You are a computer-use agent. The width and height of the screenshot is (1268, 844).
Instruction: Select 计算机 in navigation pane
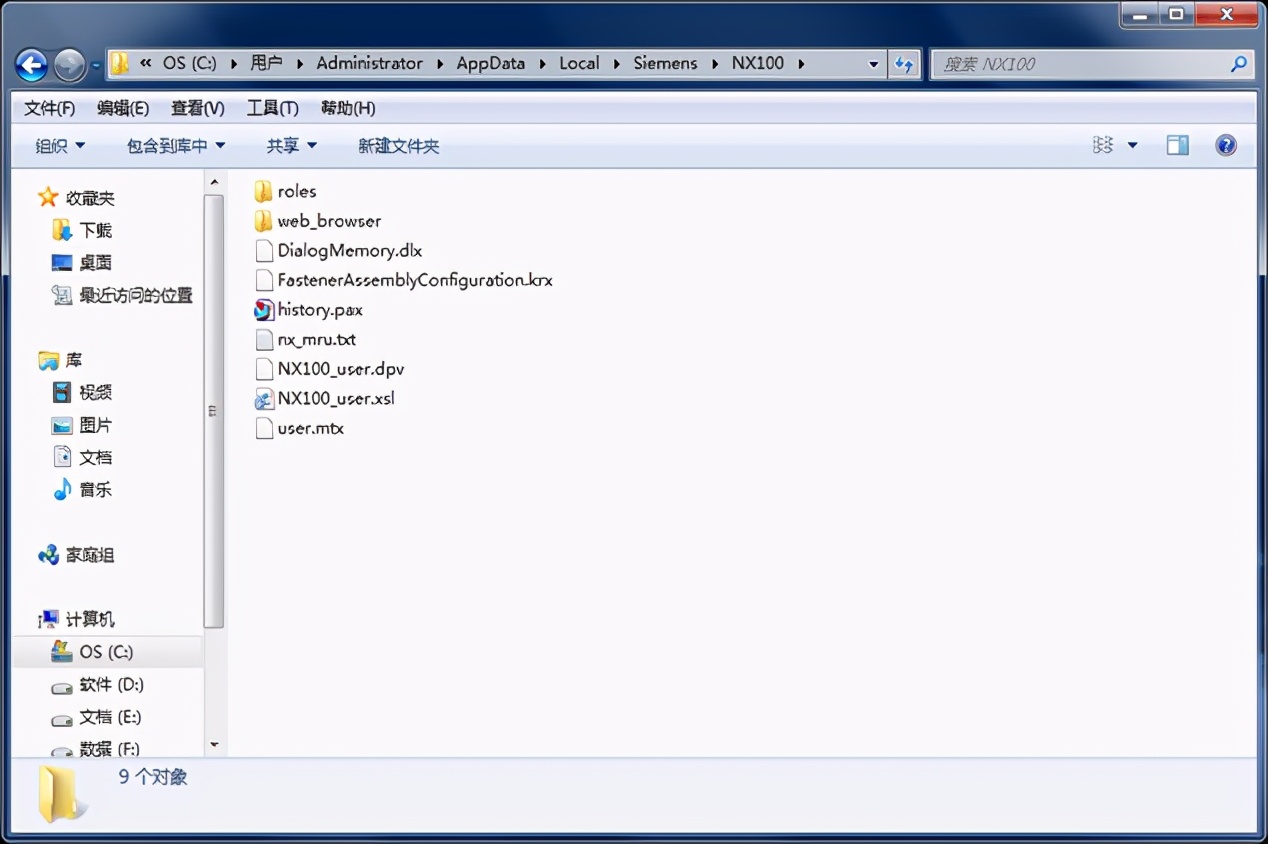point(90,620)
